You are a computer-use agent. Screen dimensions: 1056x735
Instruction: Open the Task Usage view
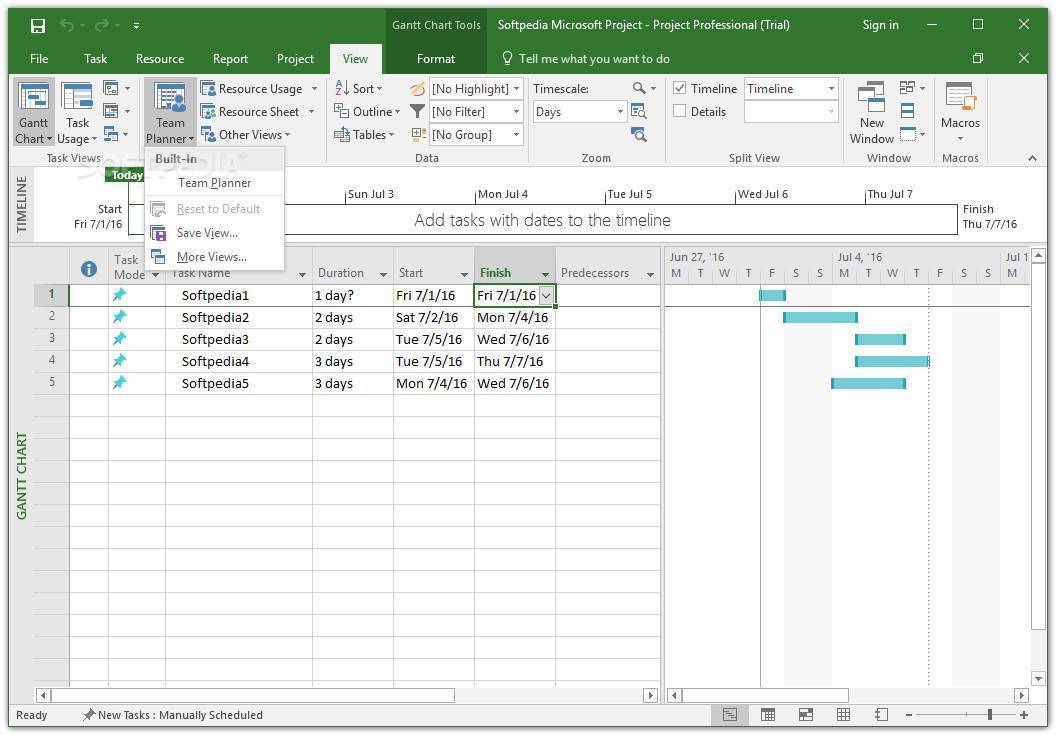click(x=76, y=105)
